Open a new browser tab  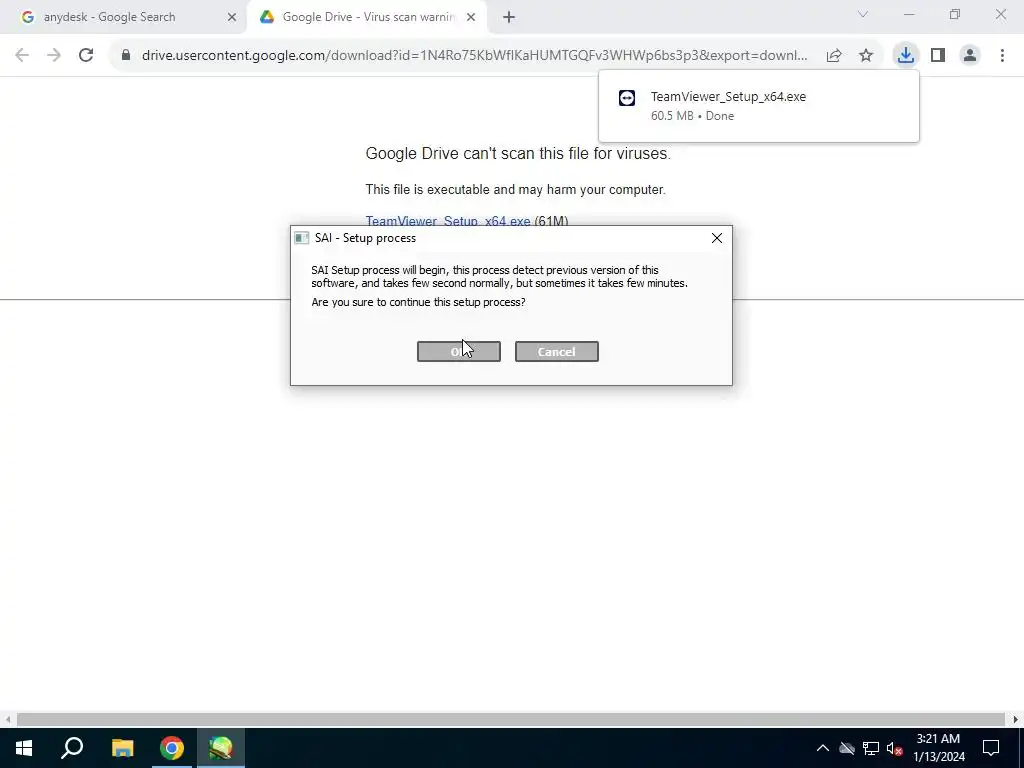(x=509, y=18)
